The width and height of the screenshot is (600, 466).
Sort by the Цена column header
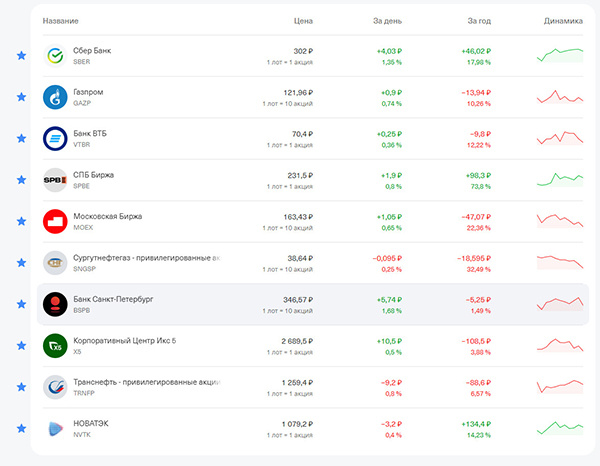(303, 21)
